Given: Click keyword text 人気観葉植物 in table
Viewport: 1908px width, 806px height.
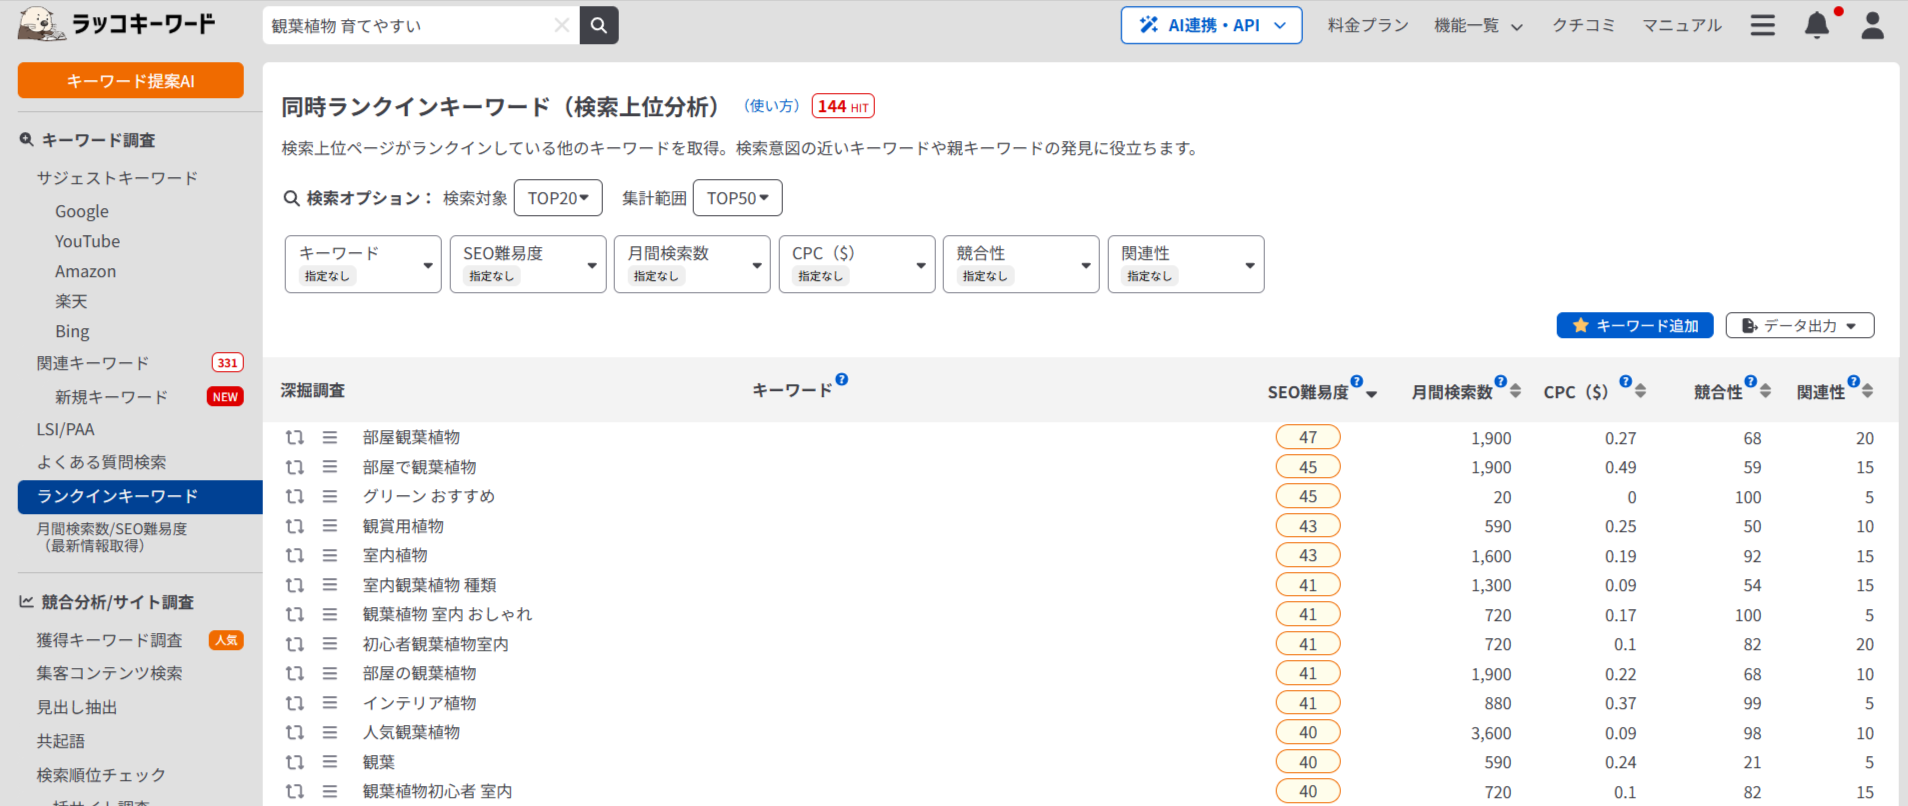Looking at the screenshot, I should [x=411, y=732].
